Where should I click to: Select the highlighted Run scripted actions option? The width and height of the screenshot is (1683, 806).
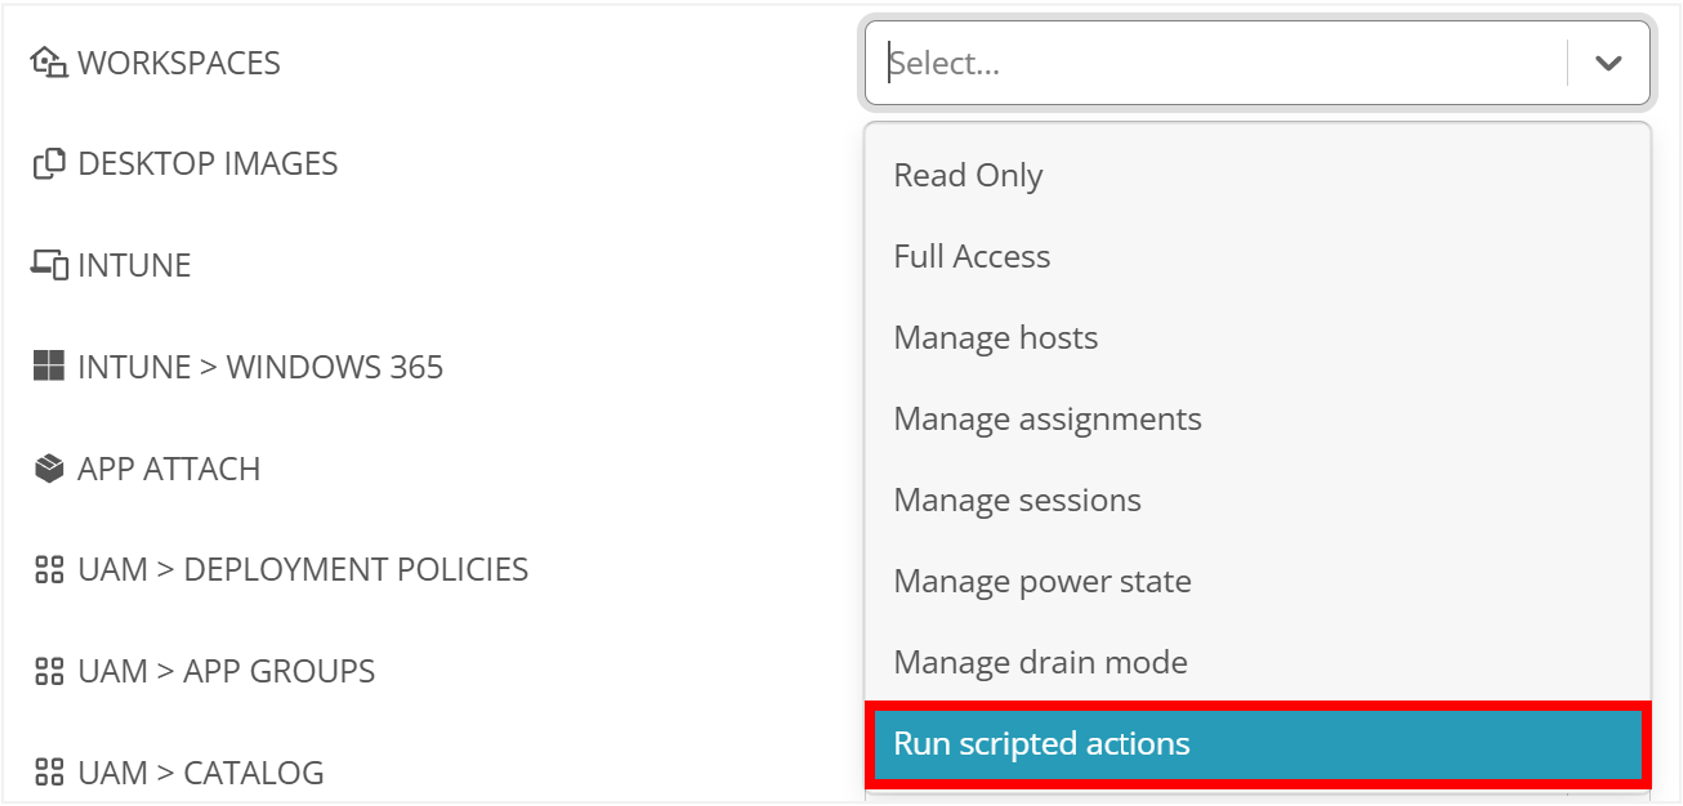(x=1041, y=744)
